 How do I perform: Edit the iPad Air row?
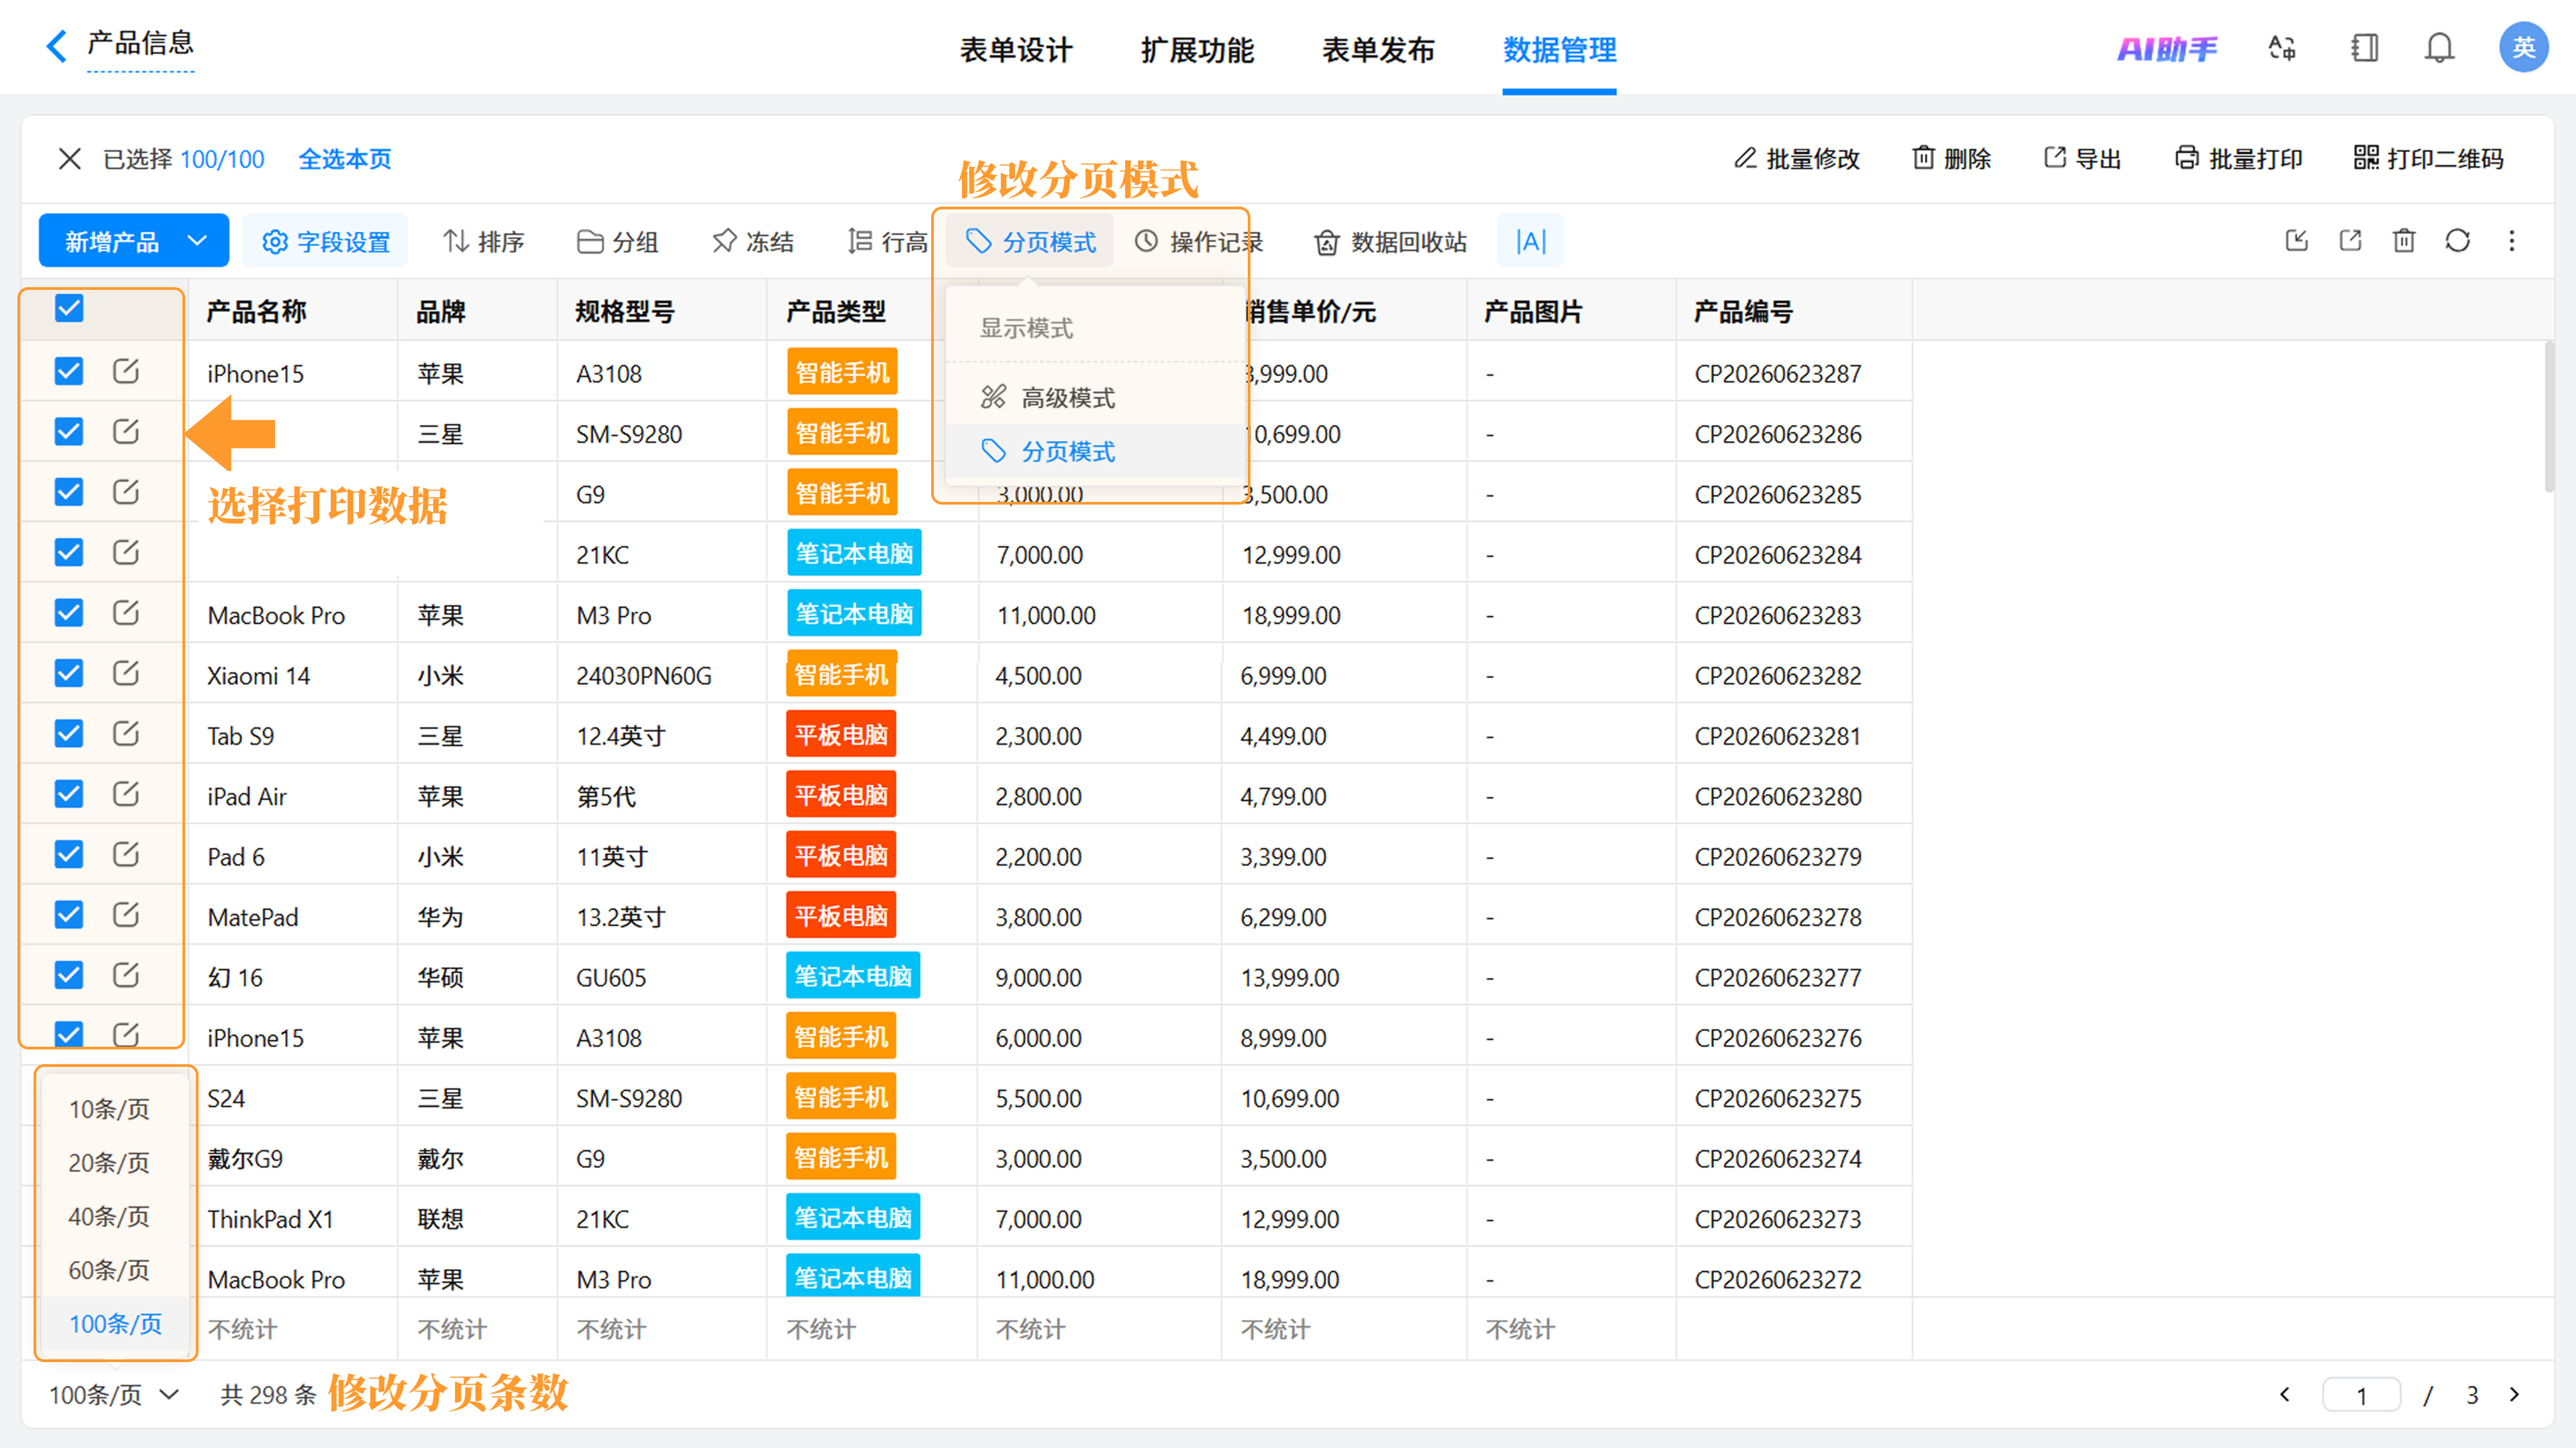(126, 795)
